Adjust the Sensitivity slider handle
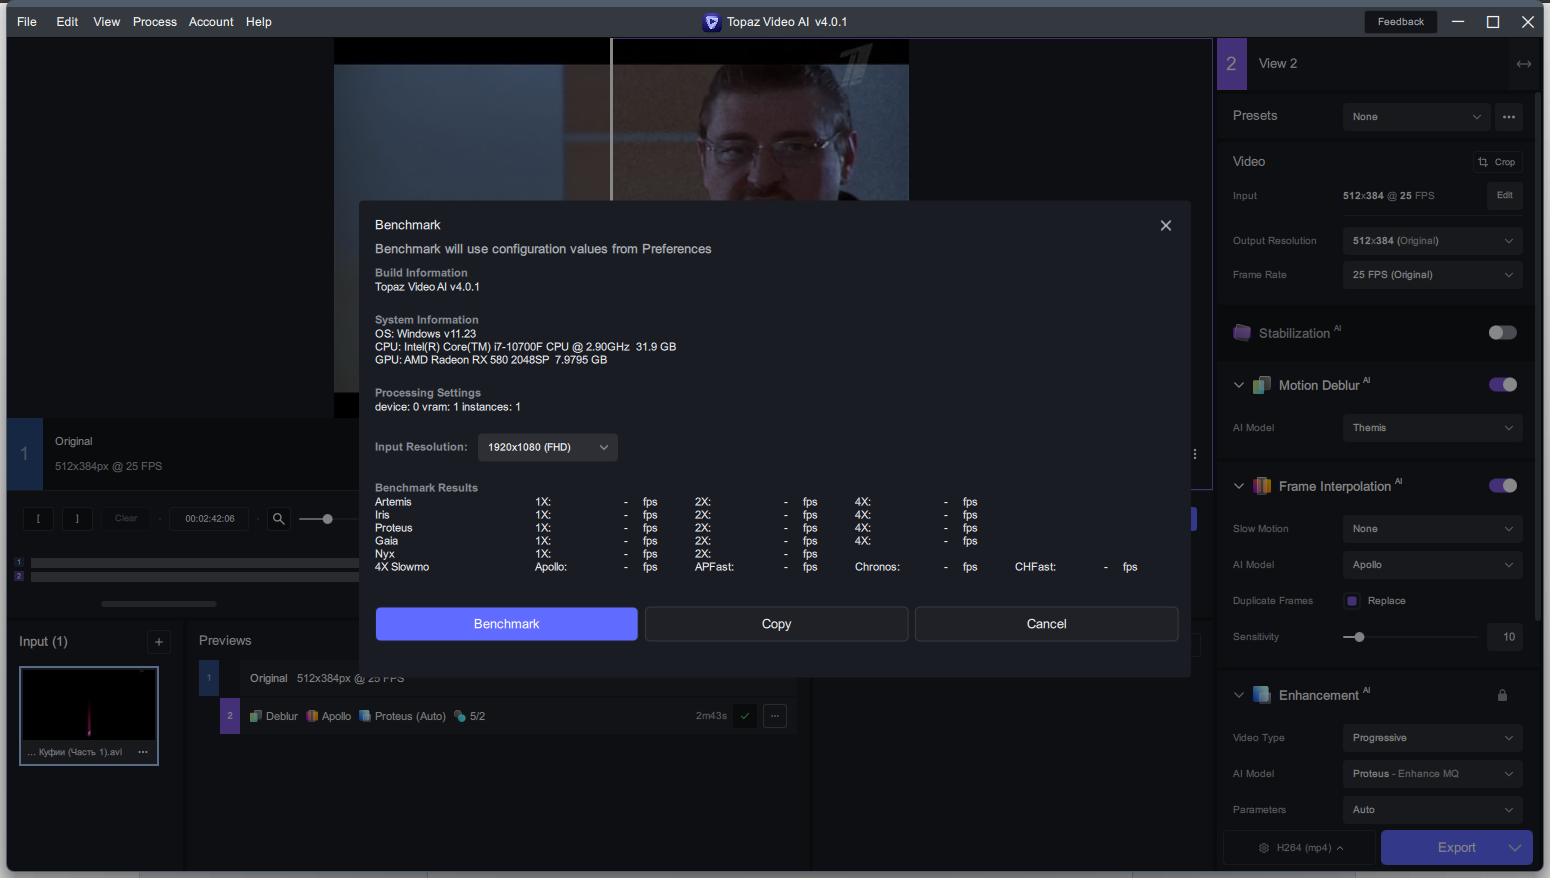This screenshot has height=878, width=1550. [1359, 637]
